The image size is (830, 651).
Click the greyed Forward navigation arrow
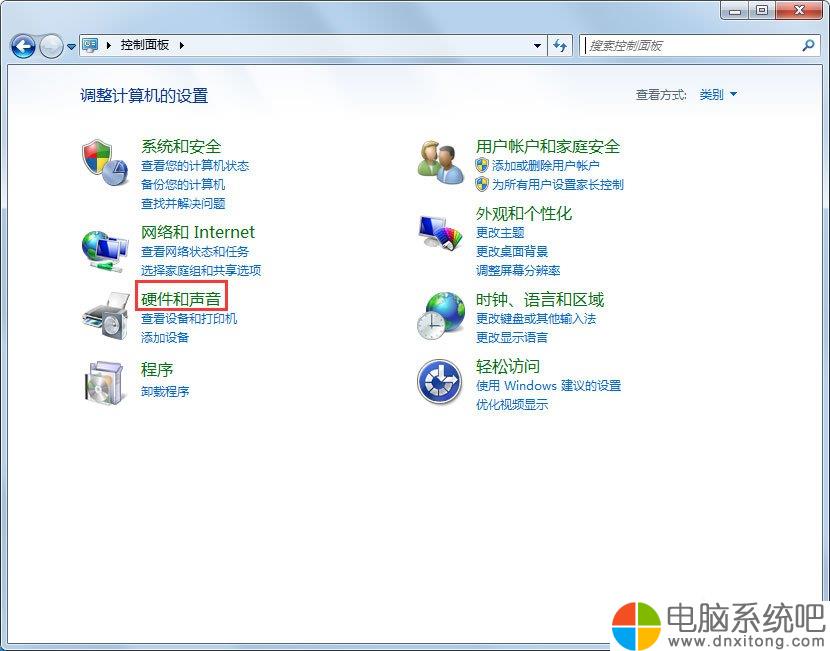[51, 47]
